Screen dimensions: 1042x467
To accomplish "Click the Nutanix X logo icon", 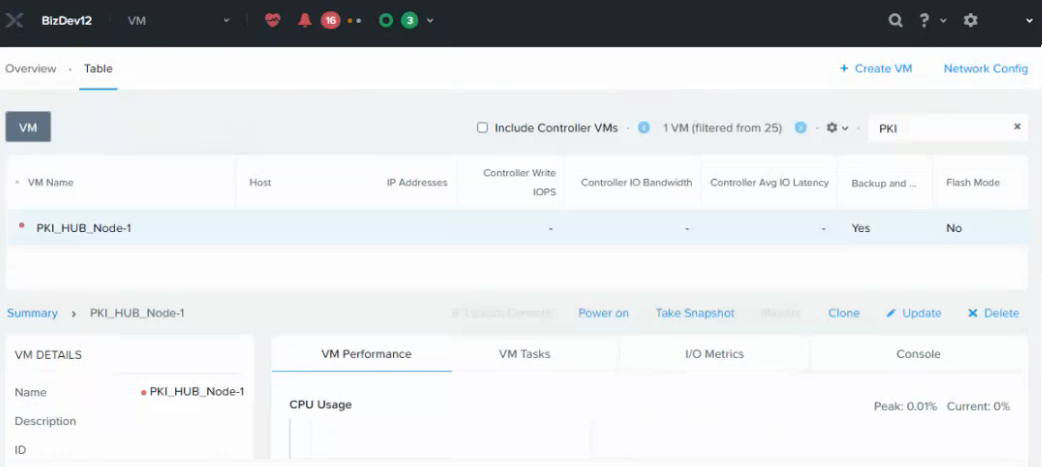I will [14, 20].
